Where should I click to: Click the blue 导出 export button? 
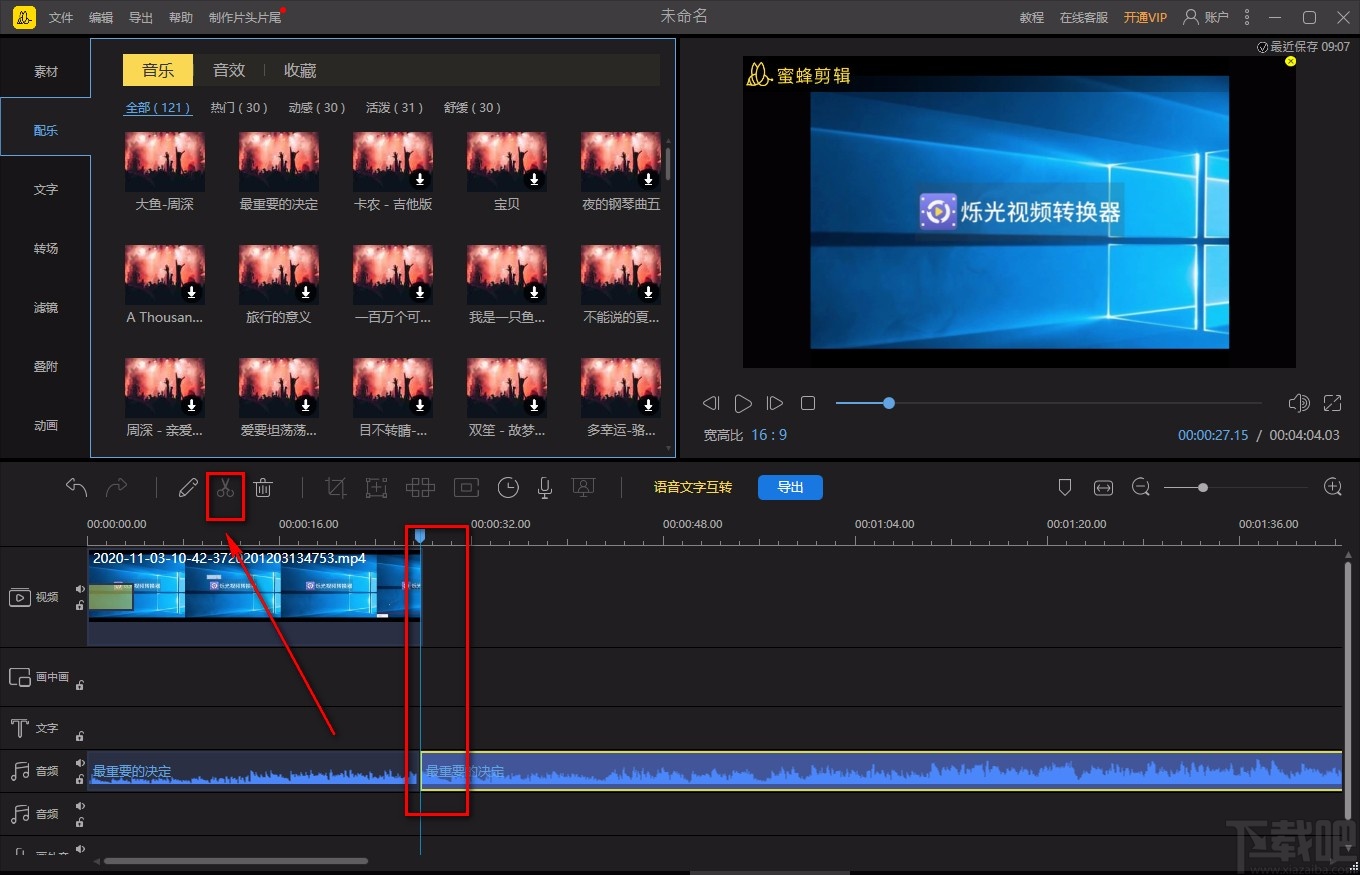(x=790, y=487)
